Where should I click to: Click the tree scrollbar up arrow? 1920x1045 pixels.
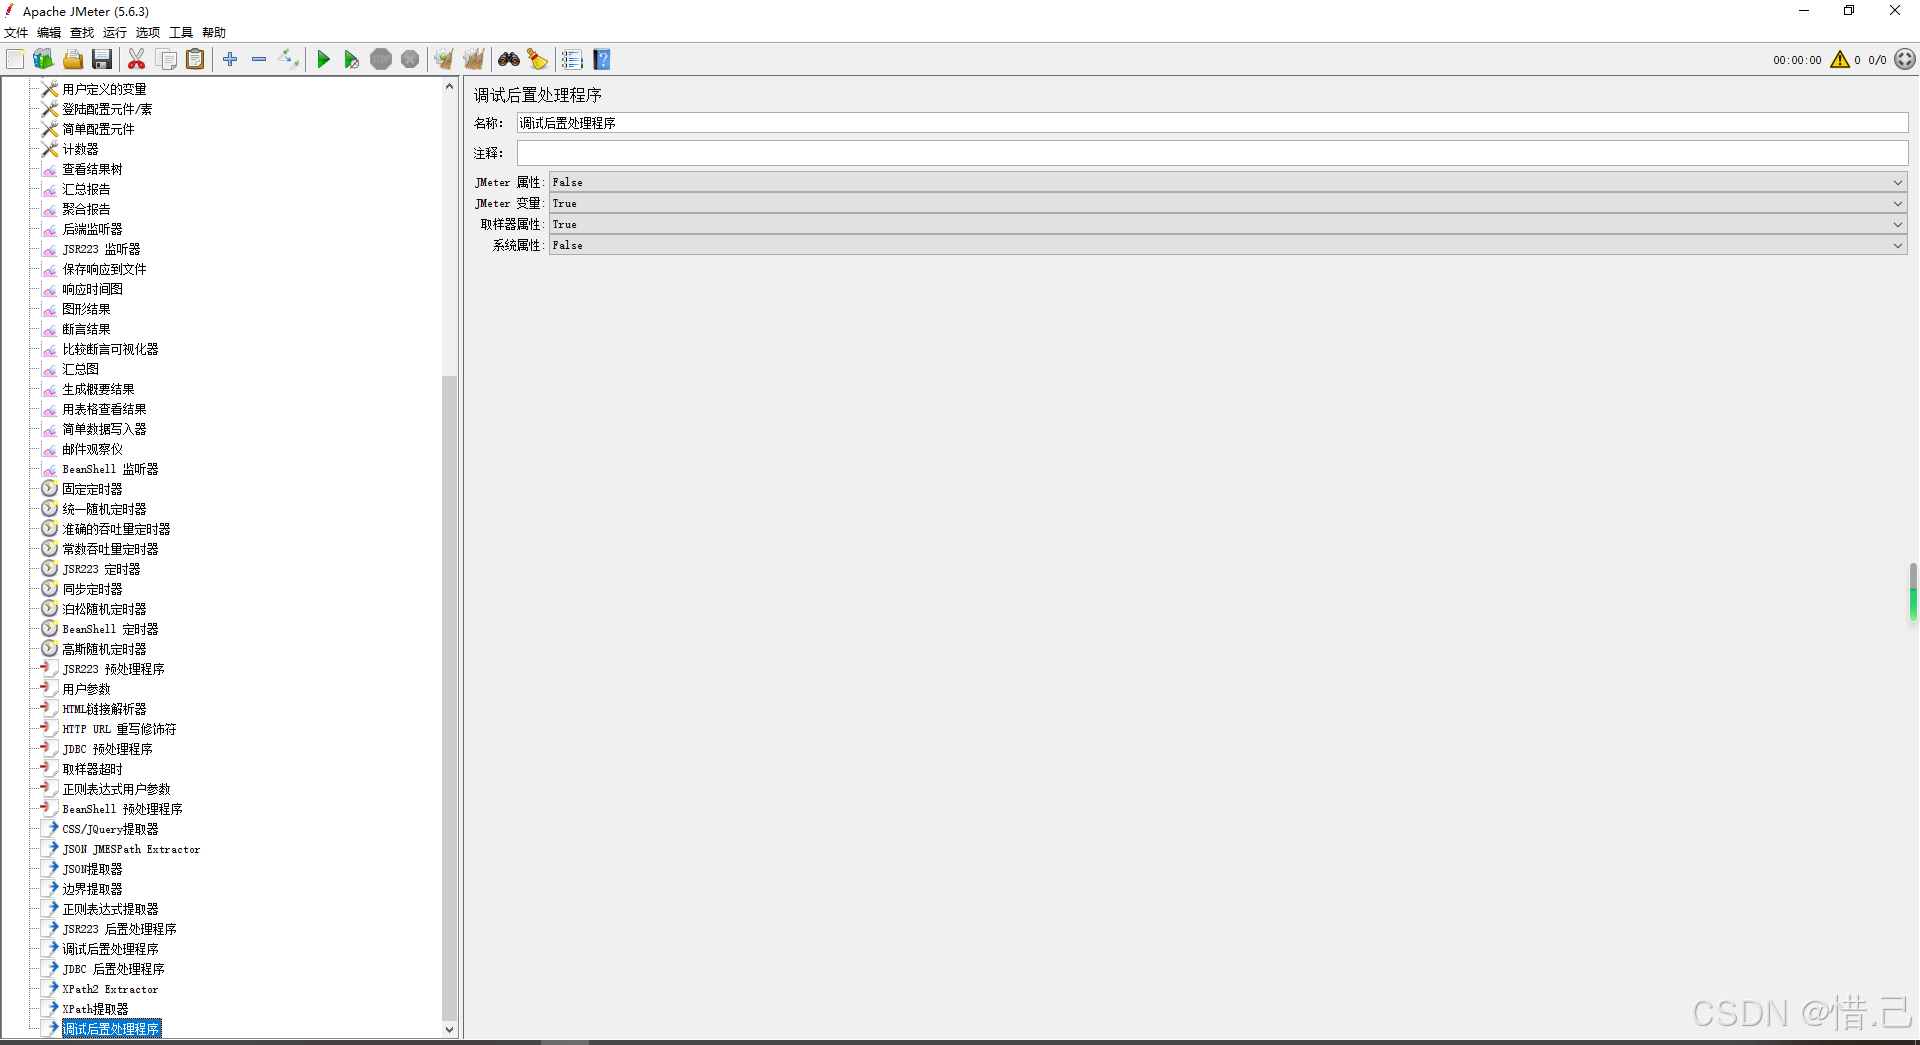(449, 87)
